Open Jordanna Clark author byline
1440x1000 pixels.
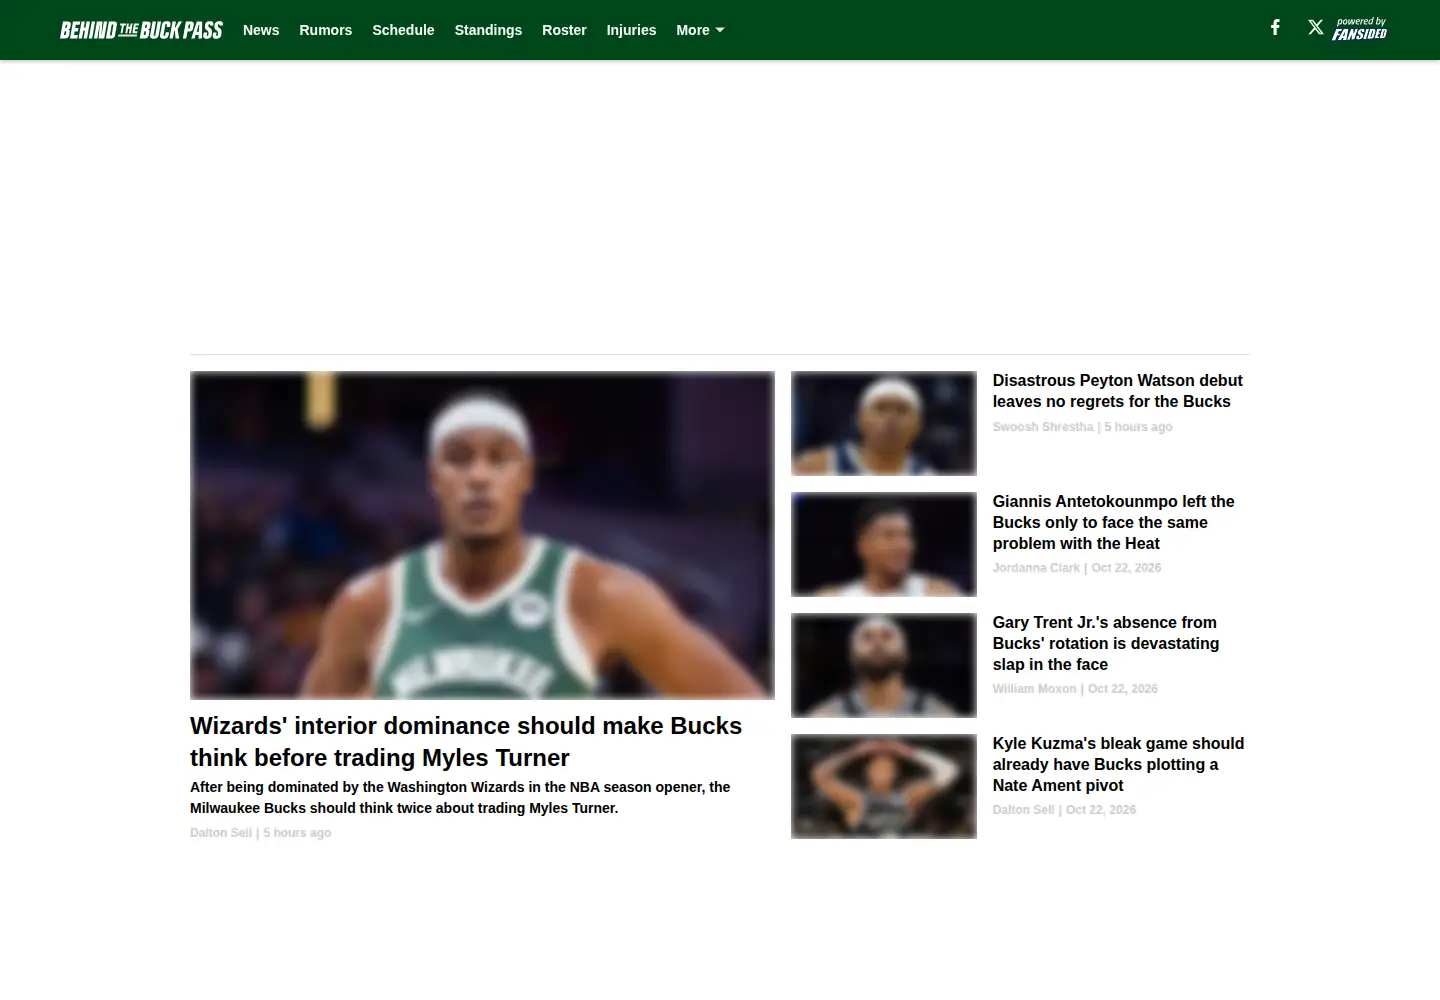tap(1036, 568)
